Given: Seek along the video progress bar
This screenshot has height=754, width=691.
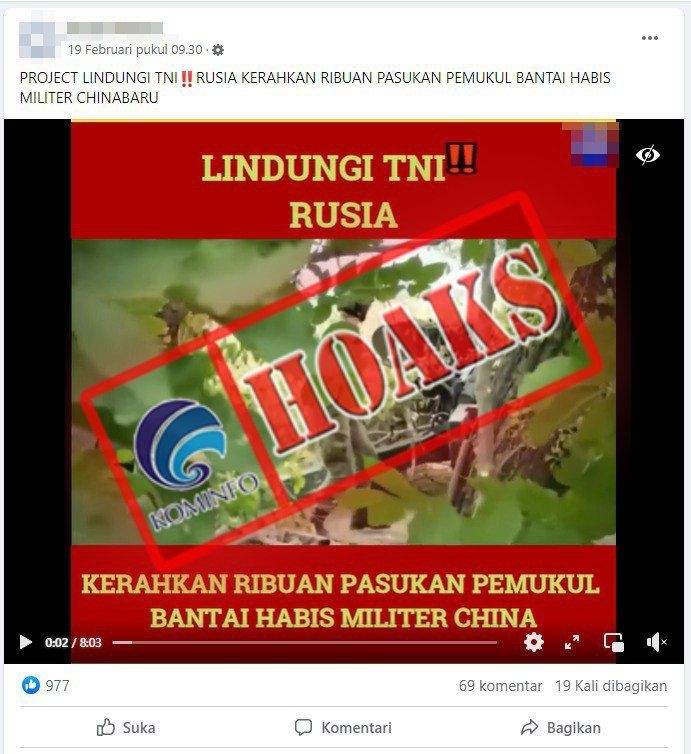Looking at the screenshot, I should 304,642.
